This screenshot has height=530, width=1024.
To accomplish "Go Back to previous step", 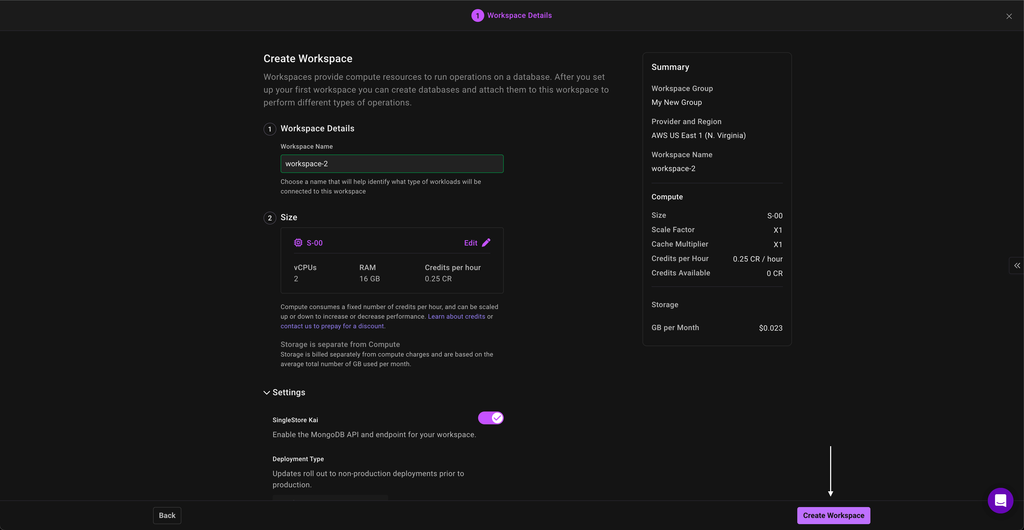I will pyautogui.click(x=167, y=516).
